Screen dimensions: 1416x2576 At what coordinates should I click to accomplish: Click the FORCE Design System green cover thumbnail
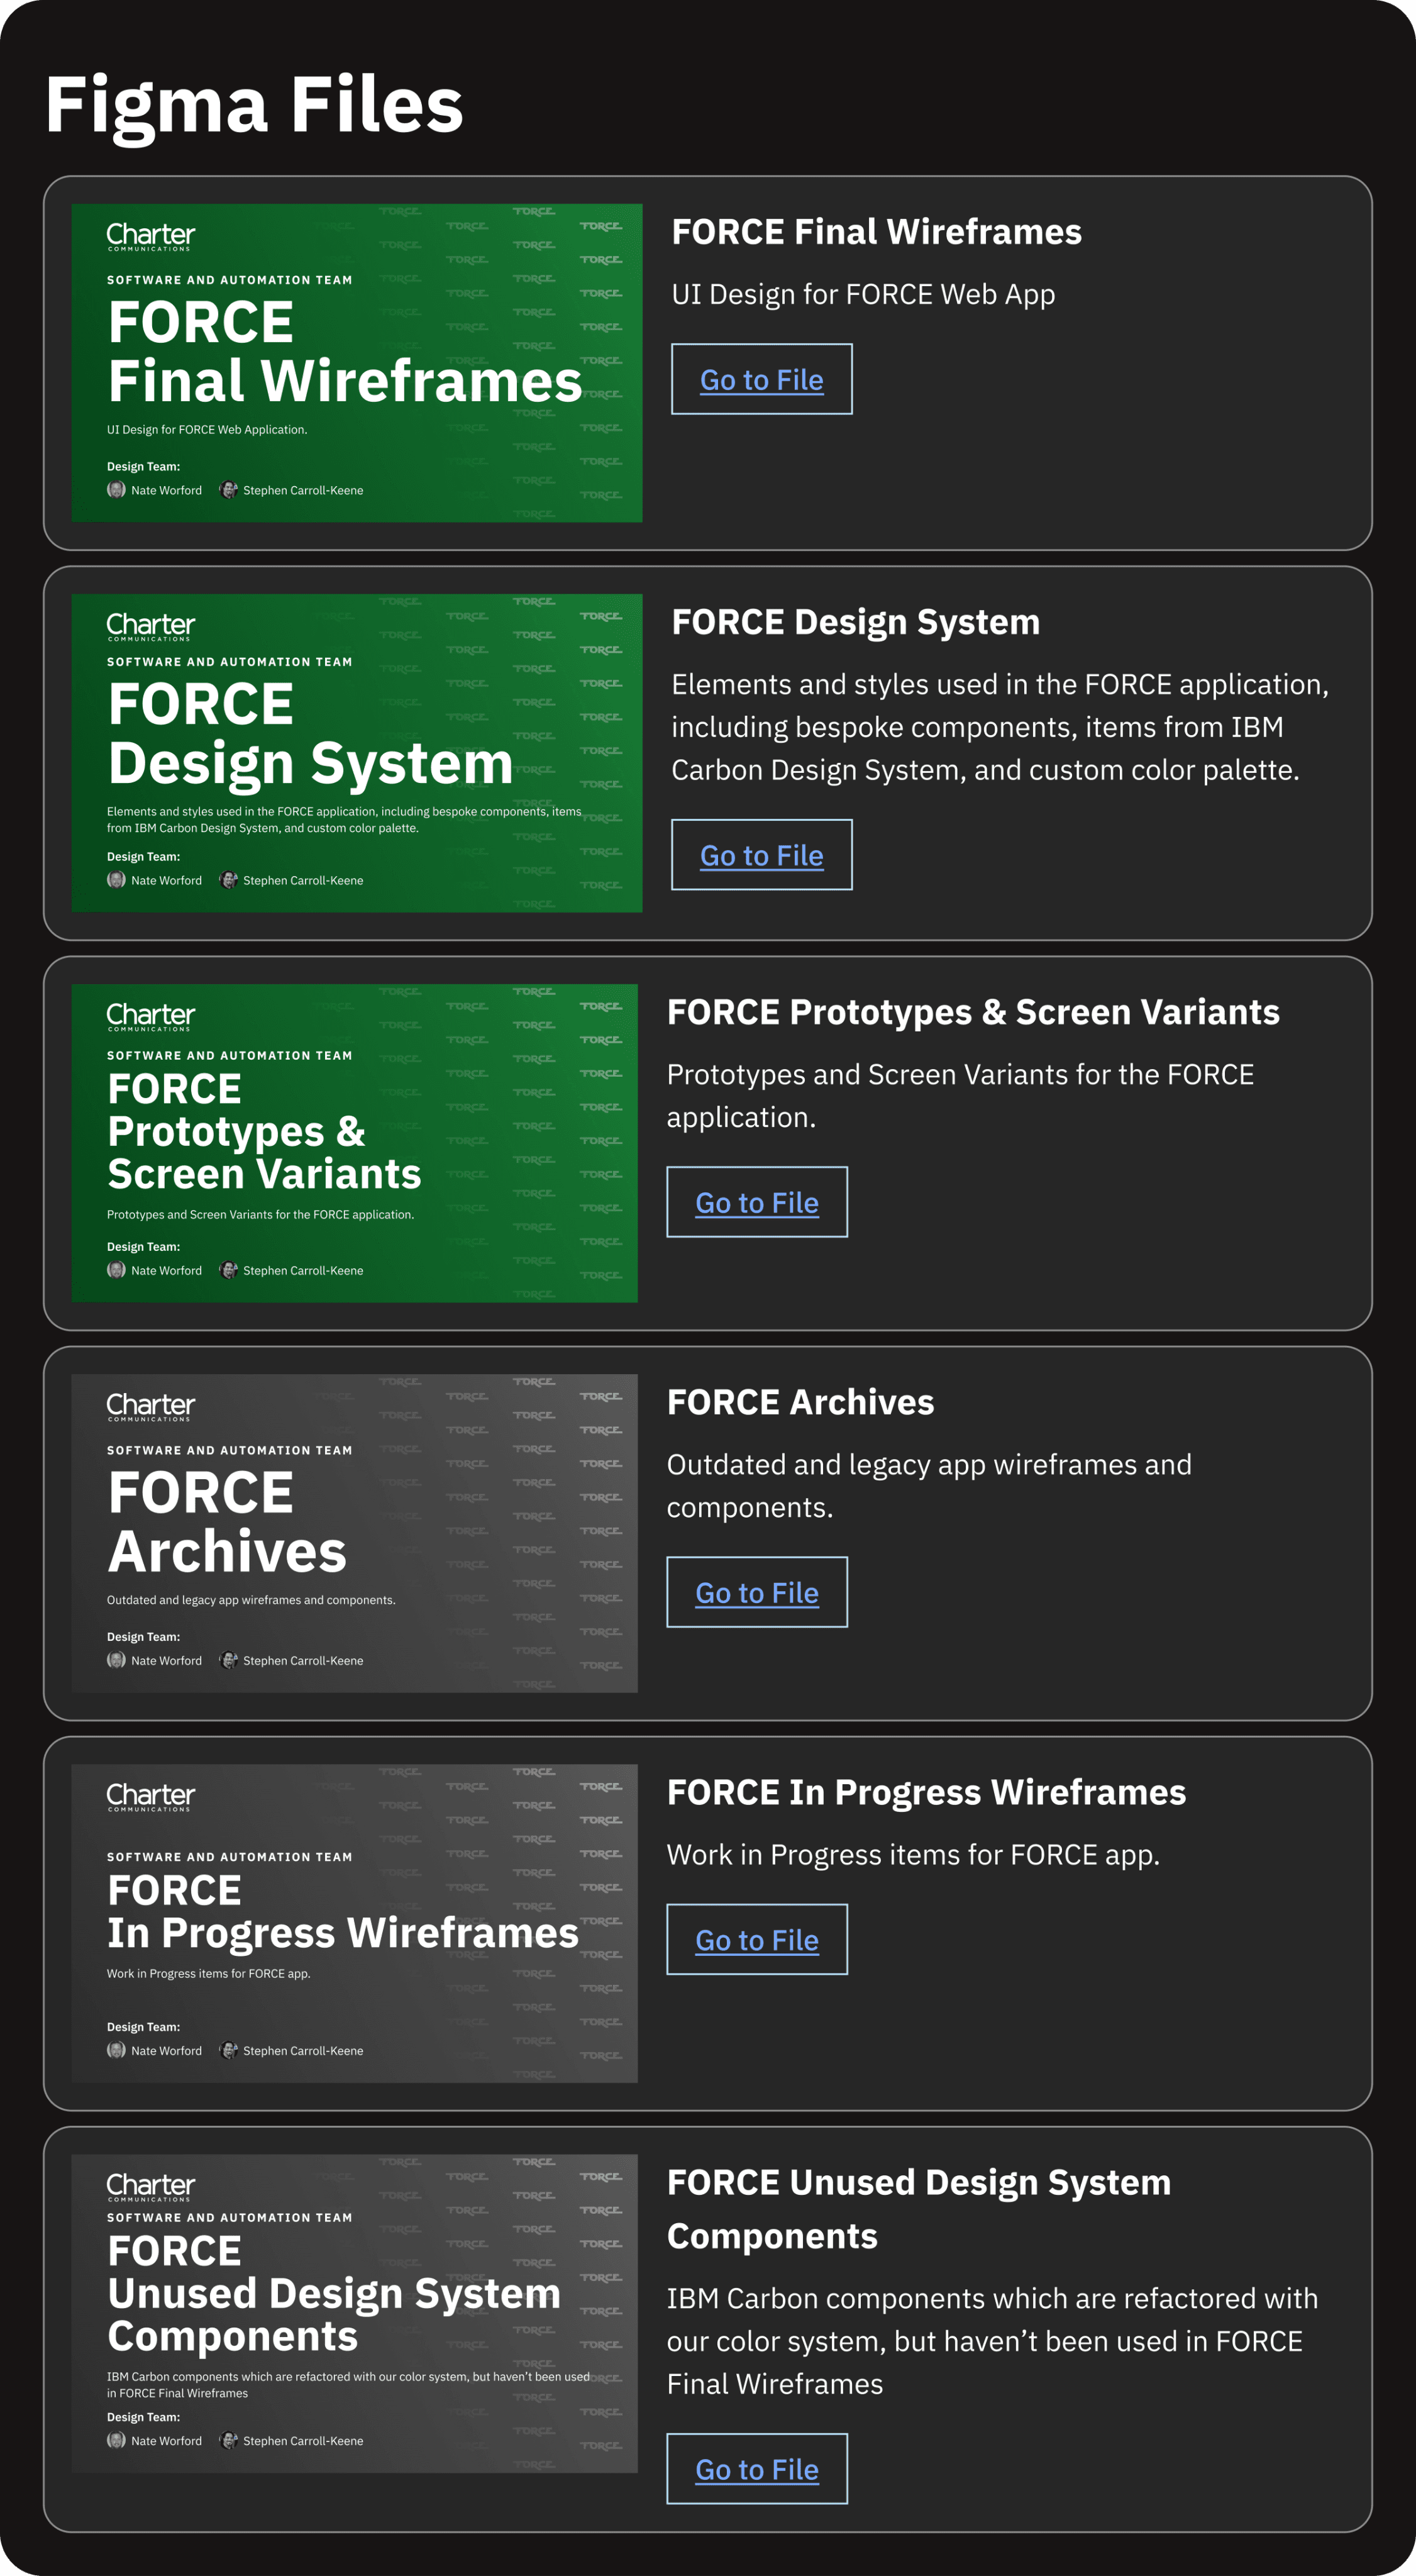coord(356,753)
